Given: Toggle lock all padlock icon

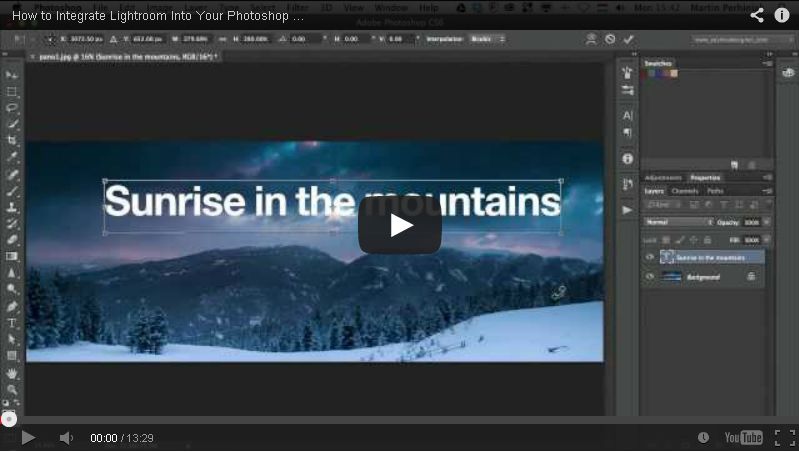Looking at the screenshot, I should 707,240.
